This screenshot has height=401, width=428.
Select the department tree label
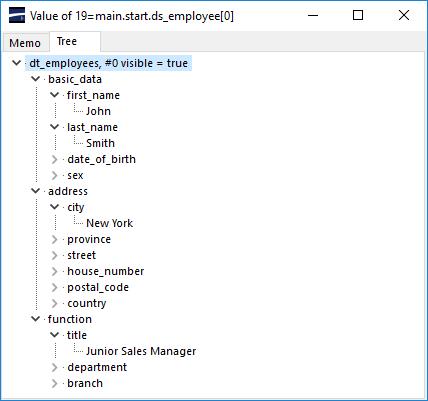coord(97,367)
